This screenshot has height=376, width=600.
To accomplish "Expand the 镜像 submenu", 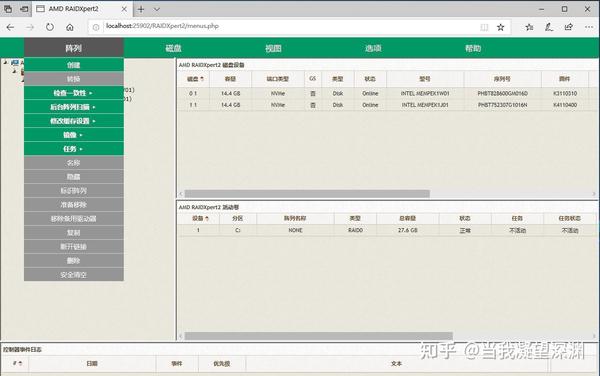I will click(73, 135).
